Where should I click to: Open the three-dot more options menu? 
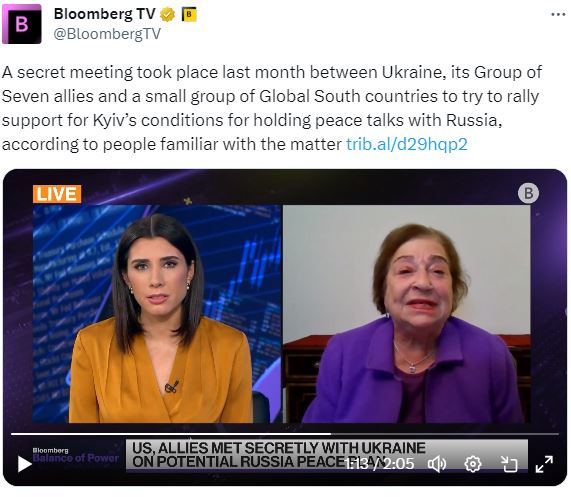click(558, 15)
